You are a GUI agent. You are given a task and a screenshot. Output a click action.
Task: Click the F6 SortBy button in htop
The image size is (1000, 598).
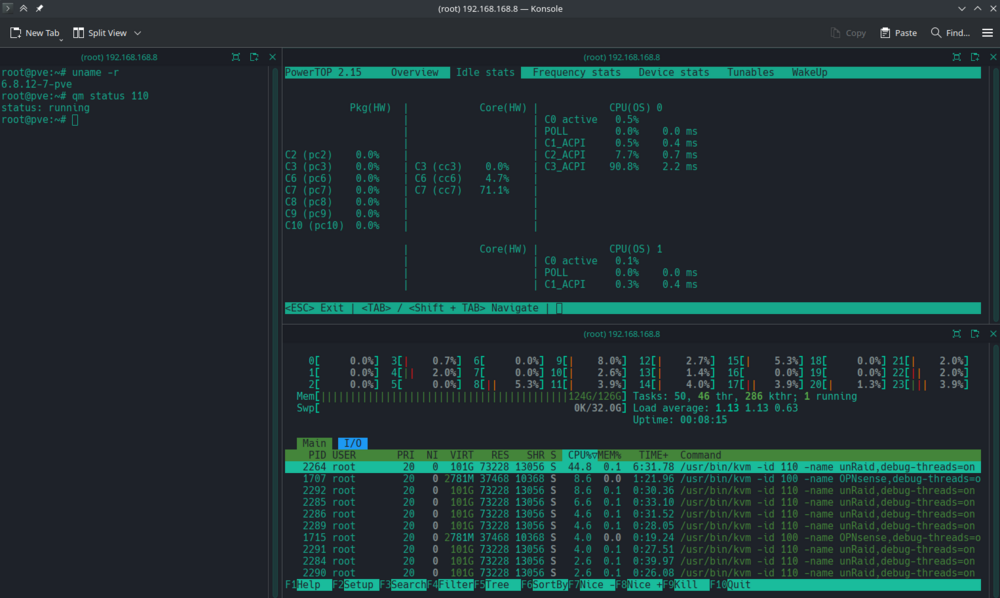(x=544, y=585)
